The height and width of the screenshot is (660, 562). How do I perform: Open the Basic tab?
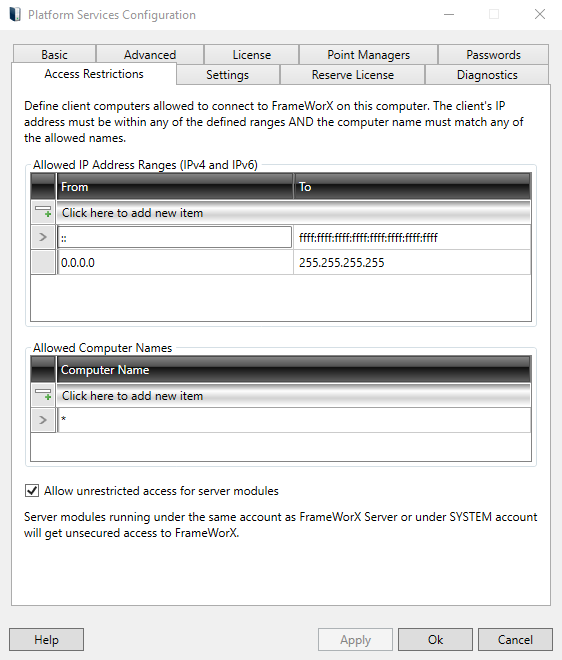point(54,54)
